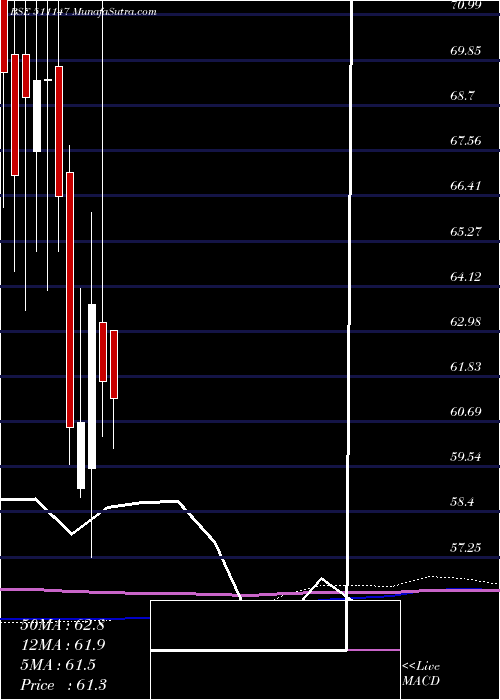Screen dimensions: 500x700
Task: Click the 67.56 price axis label
Action: pyautogui.click(x=466, y=141)
